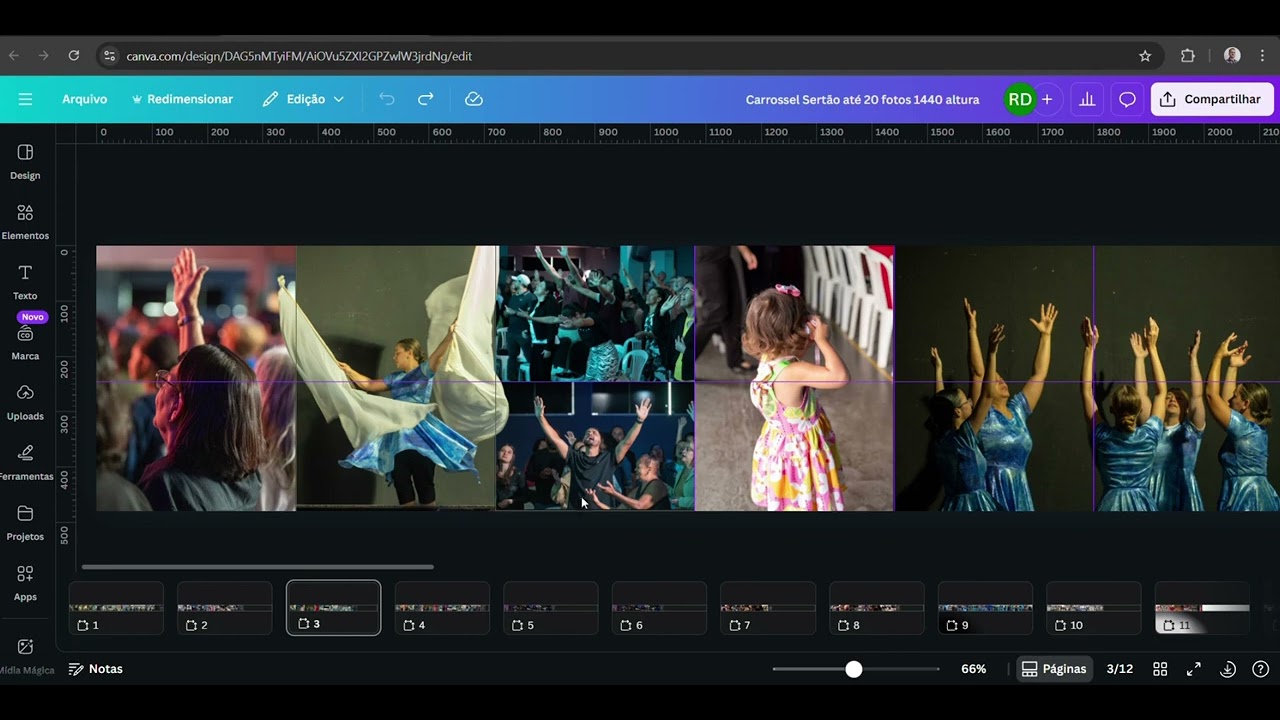The width and height of the screenshot is (1280, 720).
Task: Expand the Edição mode dropdown
Action: coord(303,99)
